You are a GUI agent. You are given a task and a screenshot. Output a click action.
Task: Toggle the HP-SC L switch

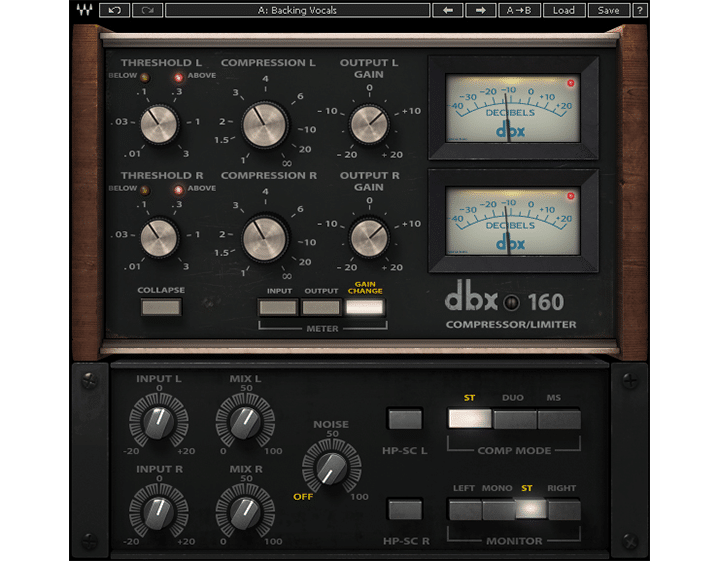pyautogui.click(x=405, y=419)
